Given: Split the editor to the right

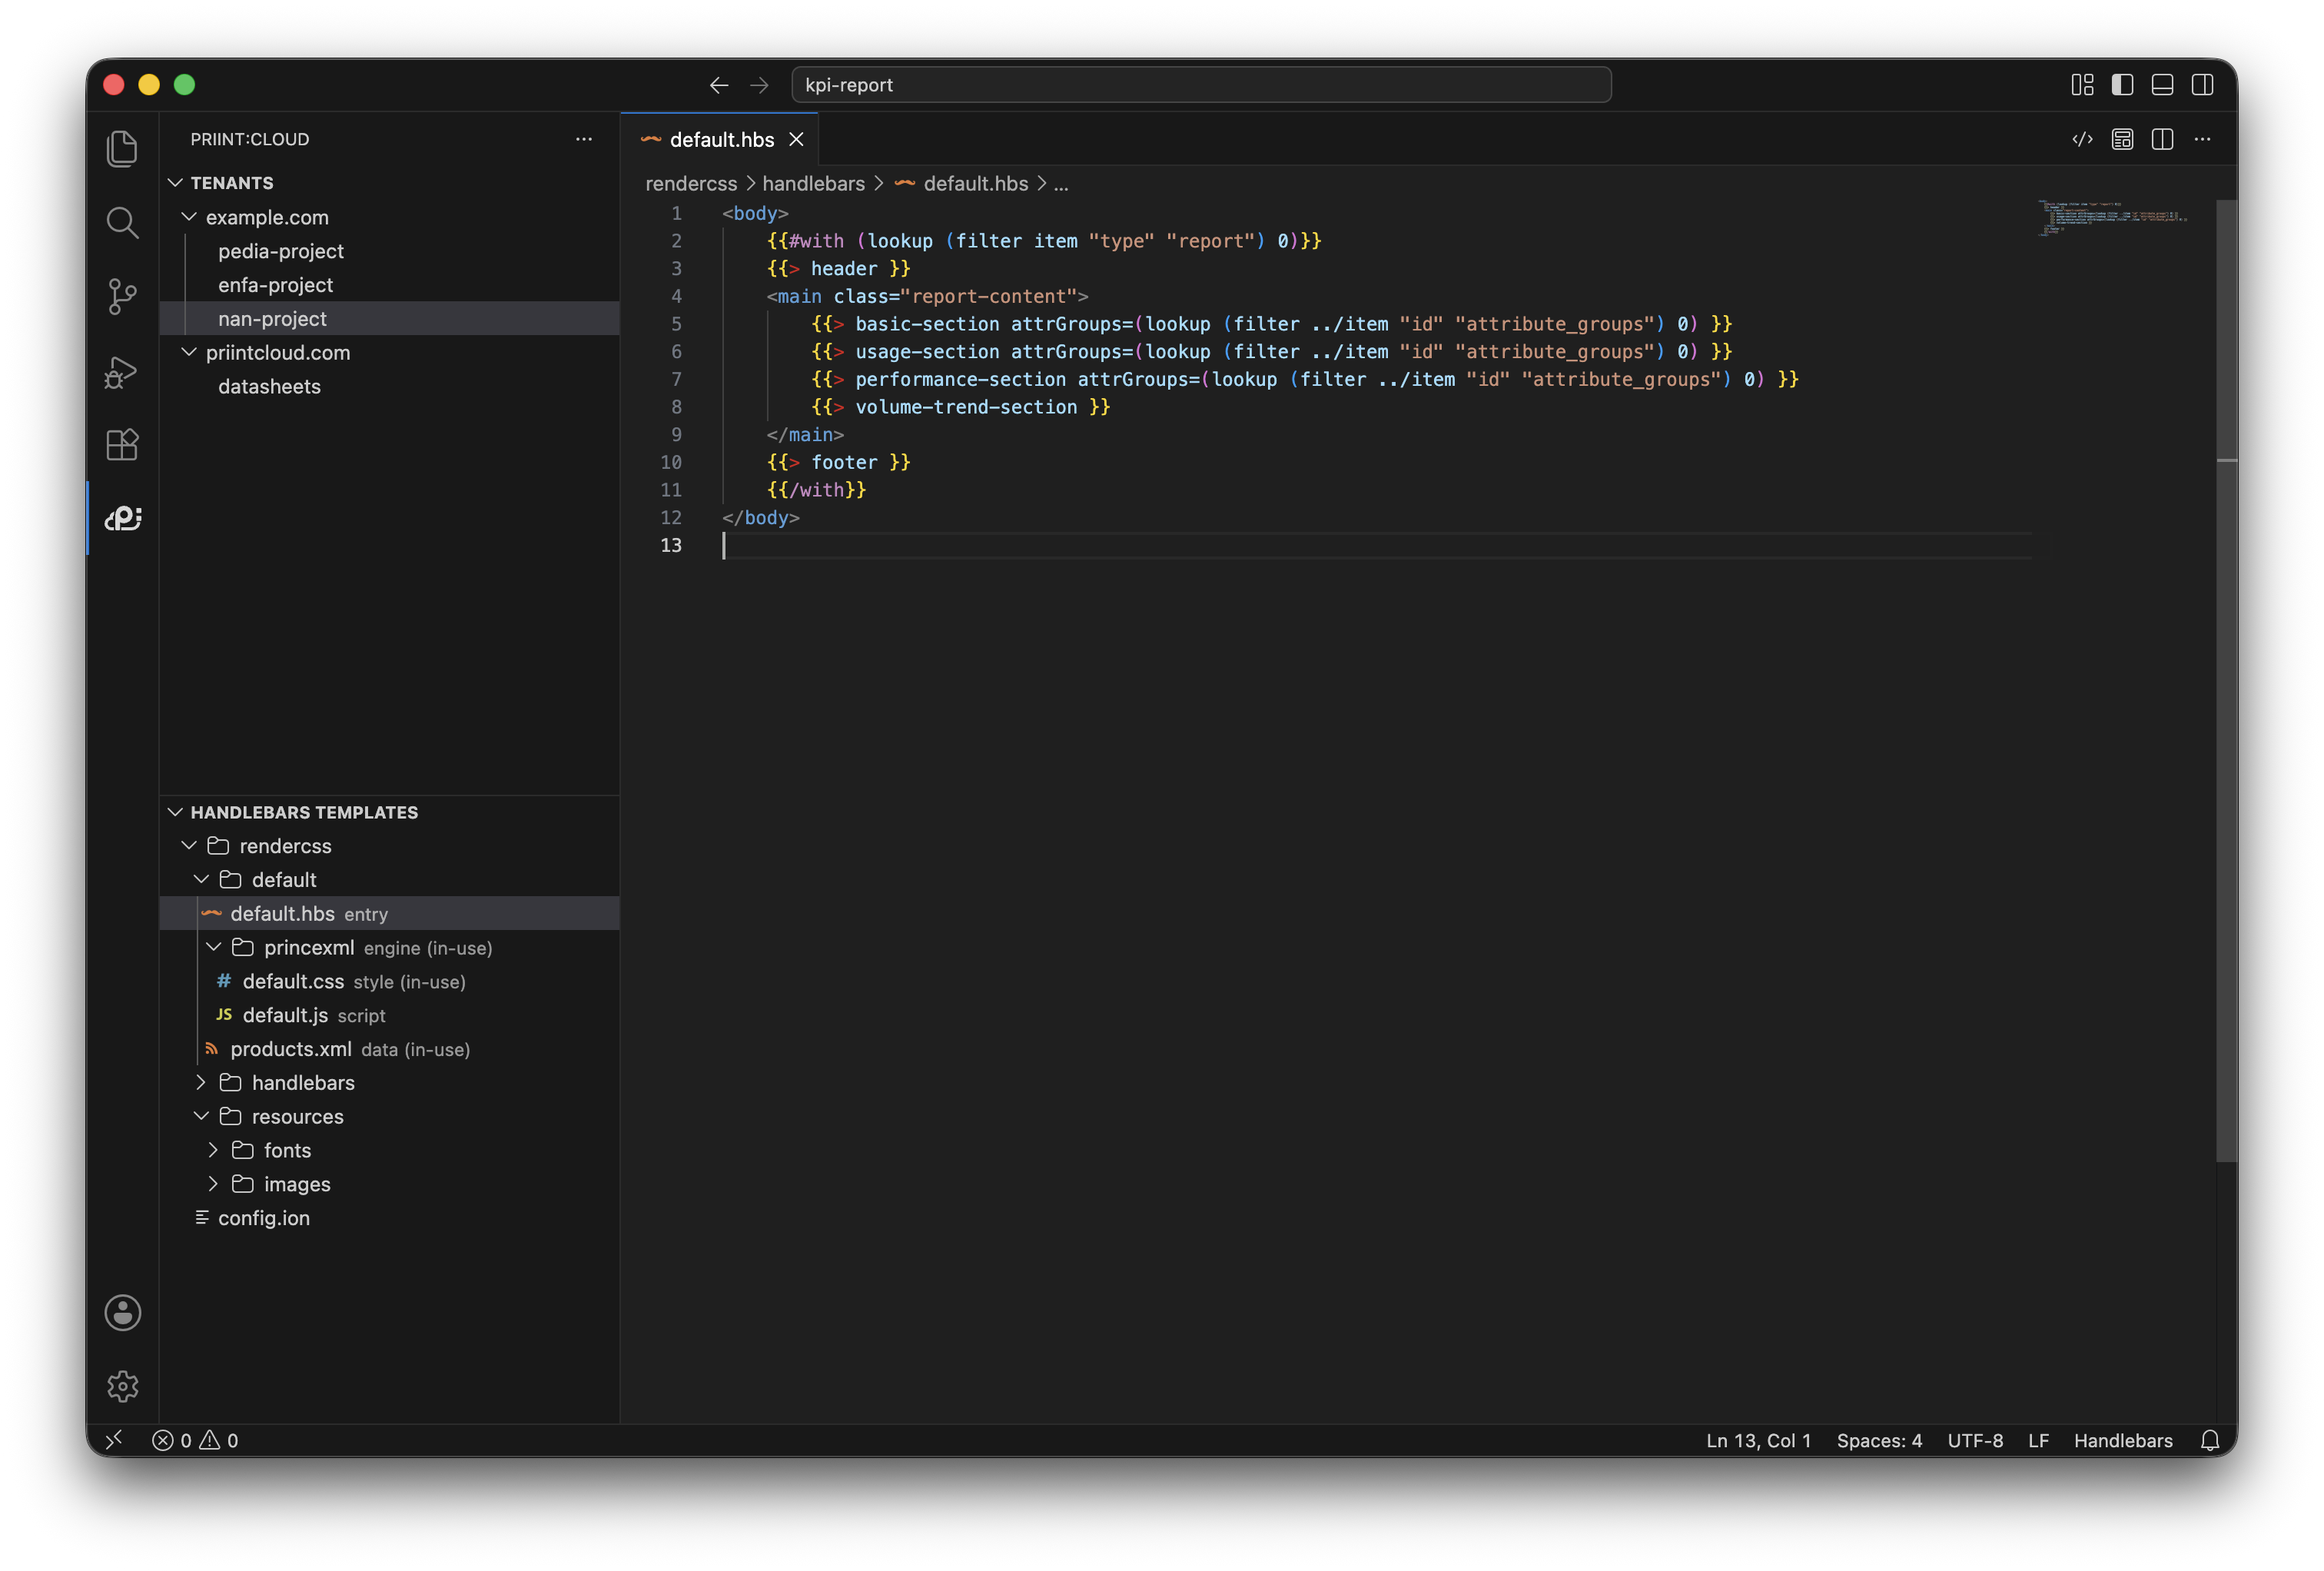Looking at the screenshot, I should 2162,139.
